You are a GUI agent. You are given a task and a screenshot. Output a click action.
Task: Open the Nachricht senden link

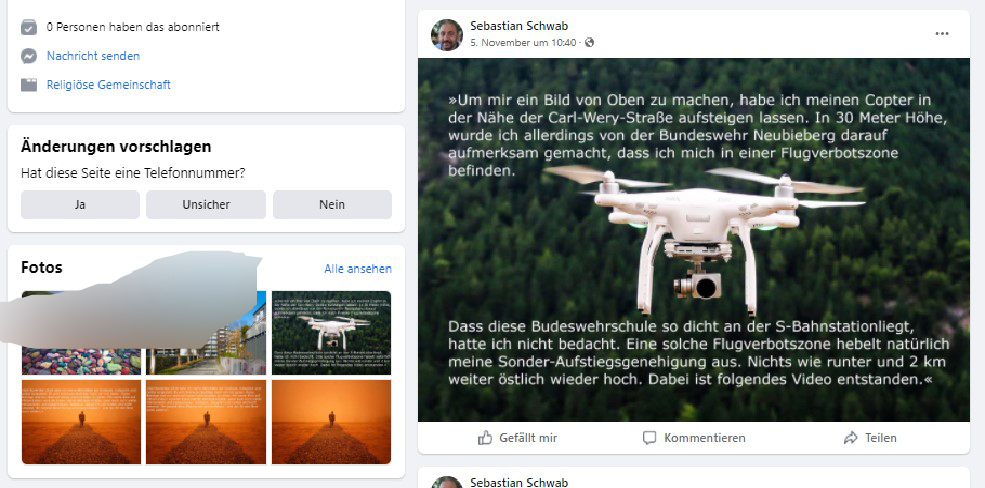94,56
